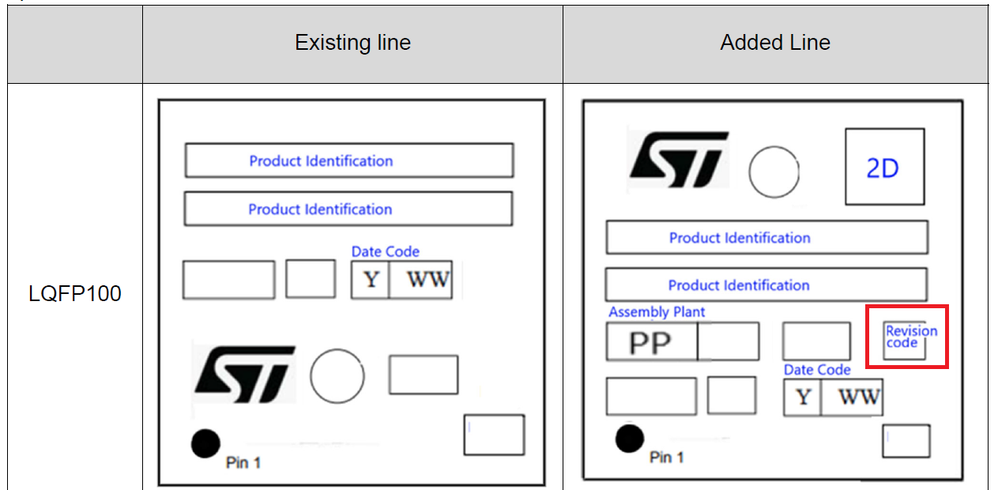The width and height of the screenshot is (998, 490).
Task: Click the black Pin 1 dot in the Existing line diagram
Action: point(206,444)
